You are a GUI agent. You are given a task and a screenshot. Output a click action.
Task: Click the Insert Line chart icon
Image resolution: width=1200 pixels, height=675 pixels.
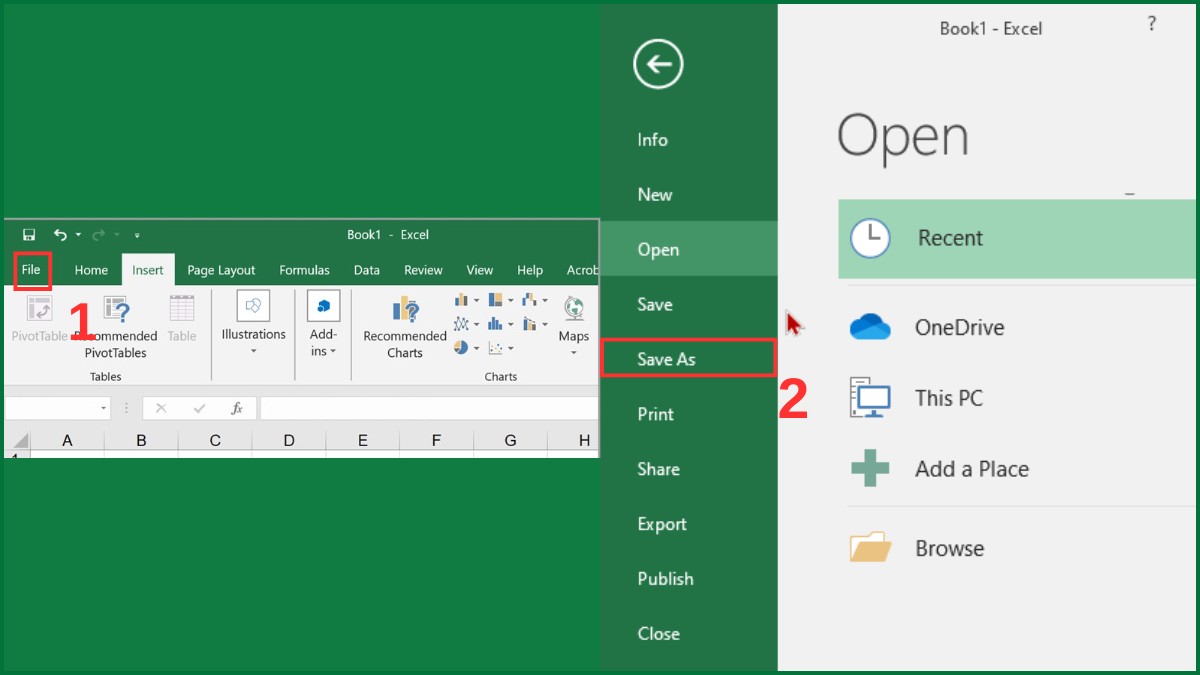(x=462, y=323)
